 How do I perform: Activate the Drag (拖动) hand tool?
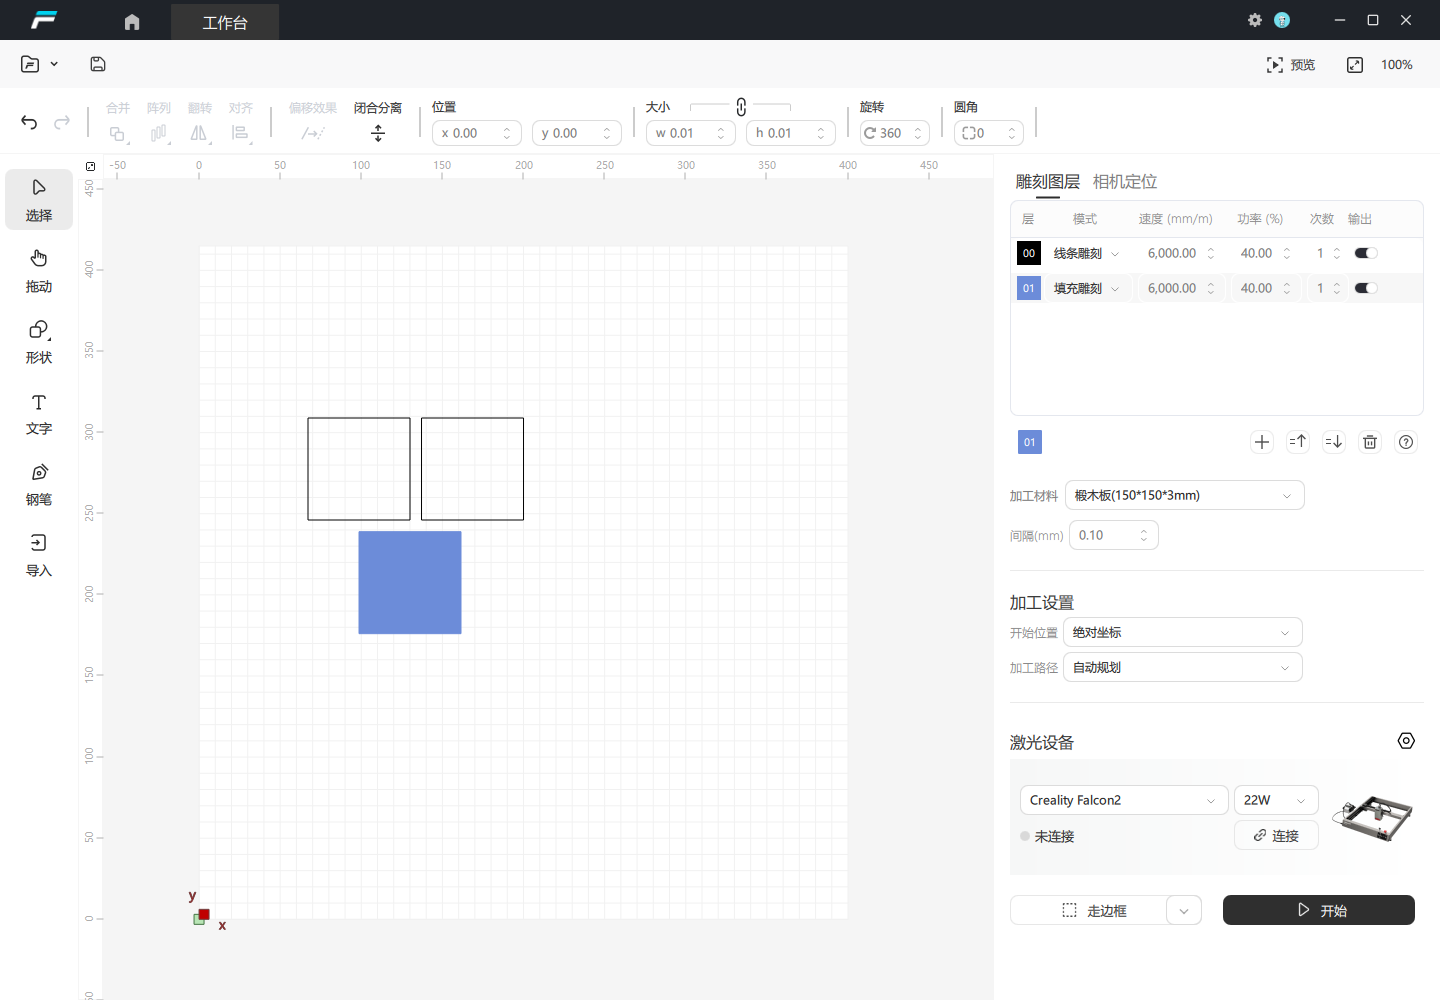point(39,270)
